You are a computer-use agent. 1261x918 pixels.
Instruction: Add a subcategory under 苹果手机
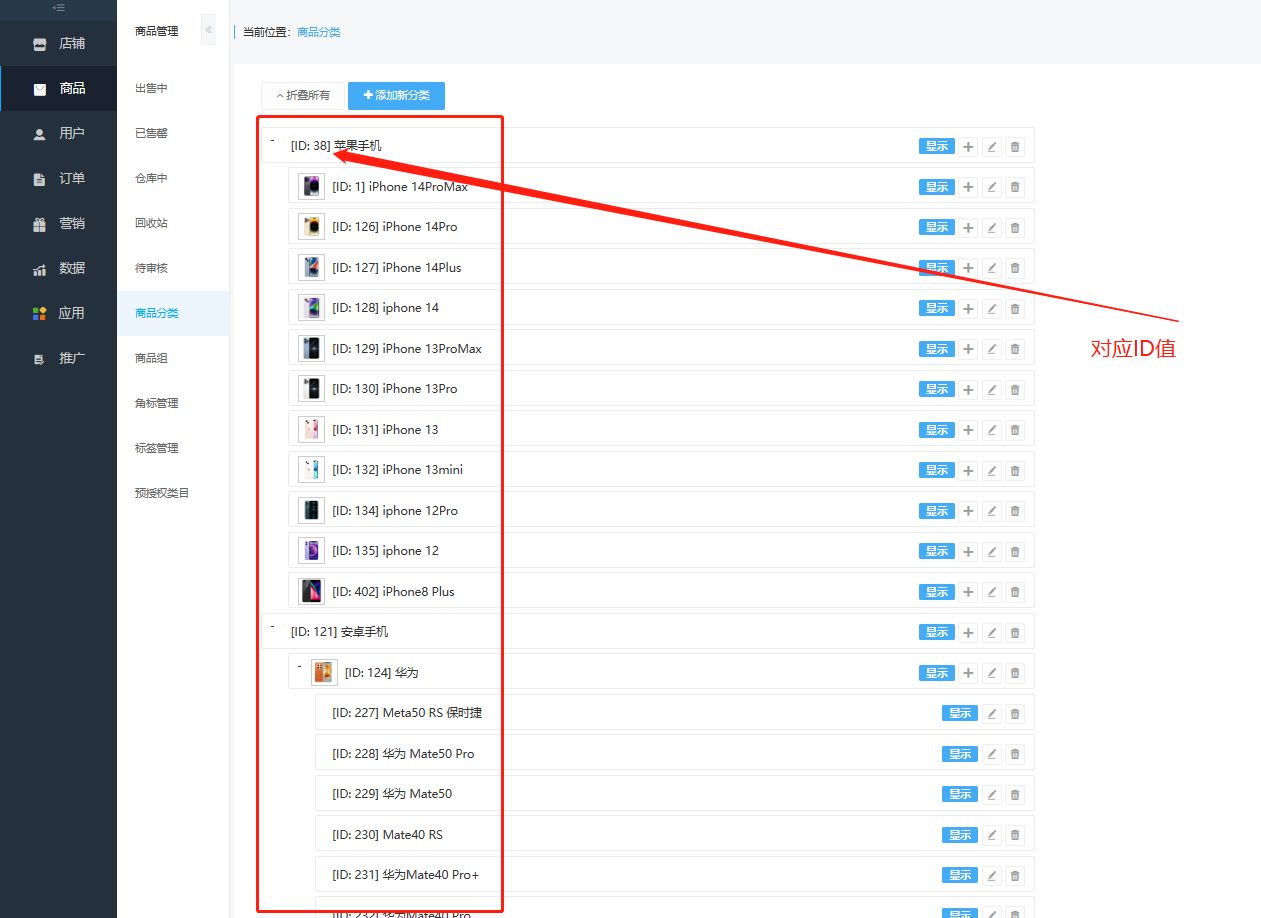(x=967, y=147)
